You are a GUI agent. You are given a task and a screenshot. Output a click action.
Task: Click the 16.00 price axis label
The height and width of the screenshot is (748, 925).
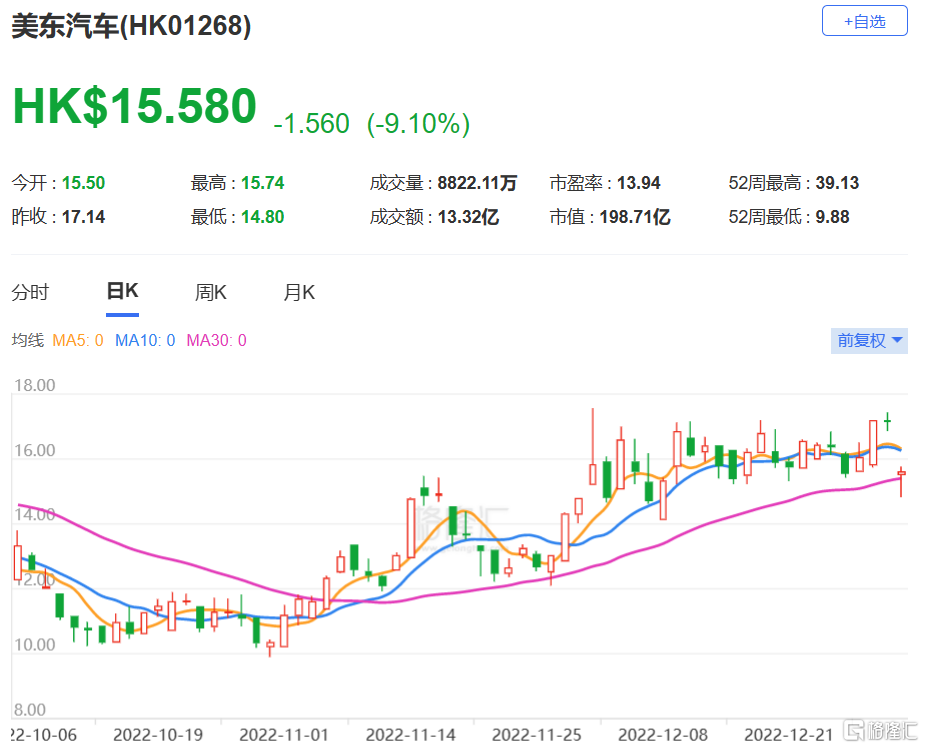click(35, 450)
